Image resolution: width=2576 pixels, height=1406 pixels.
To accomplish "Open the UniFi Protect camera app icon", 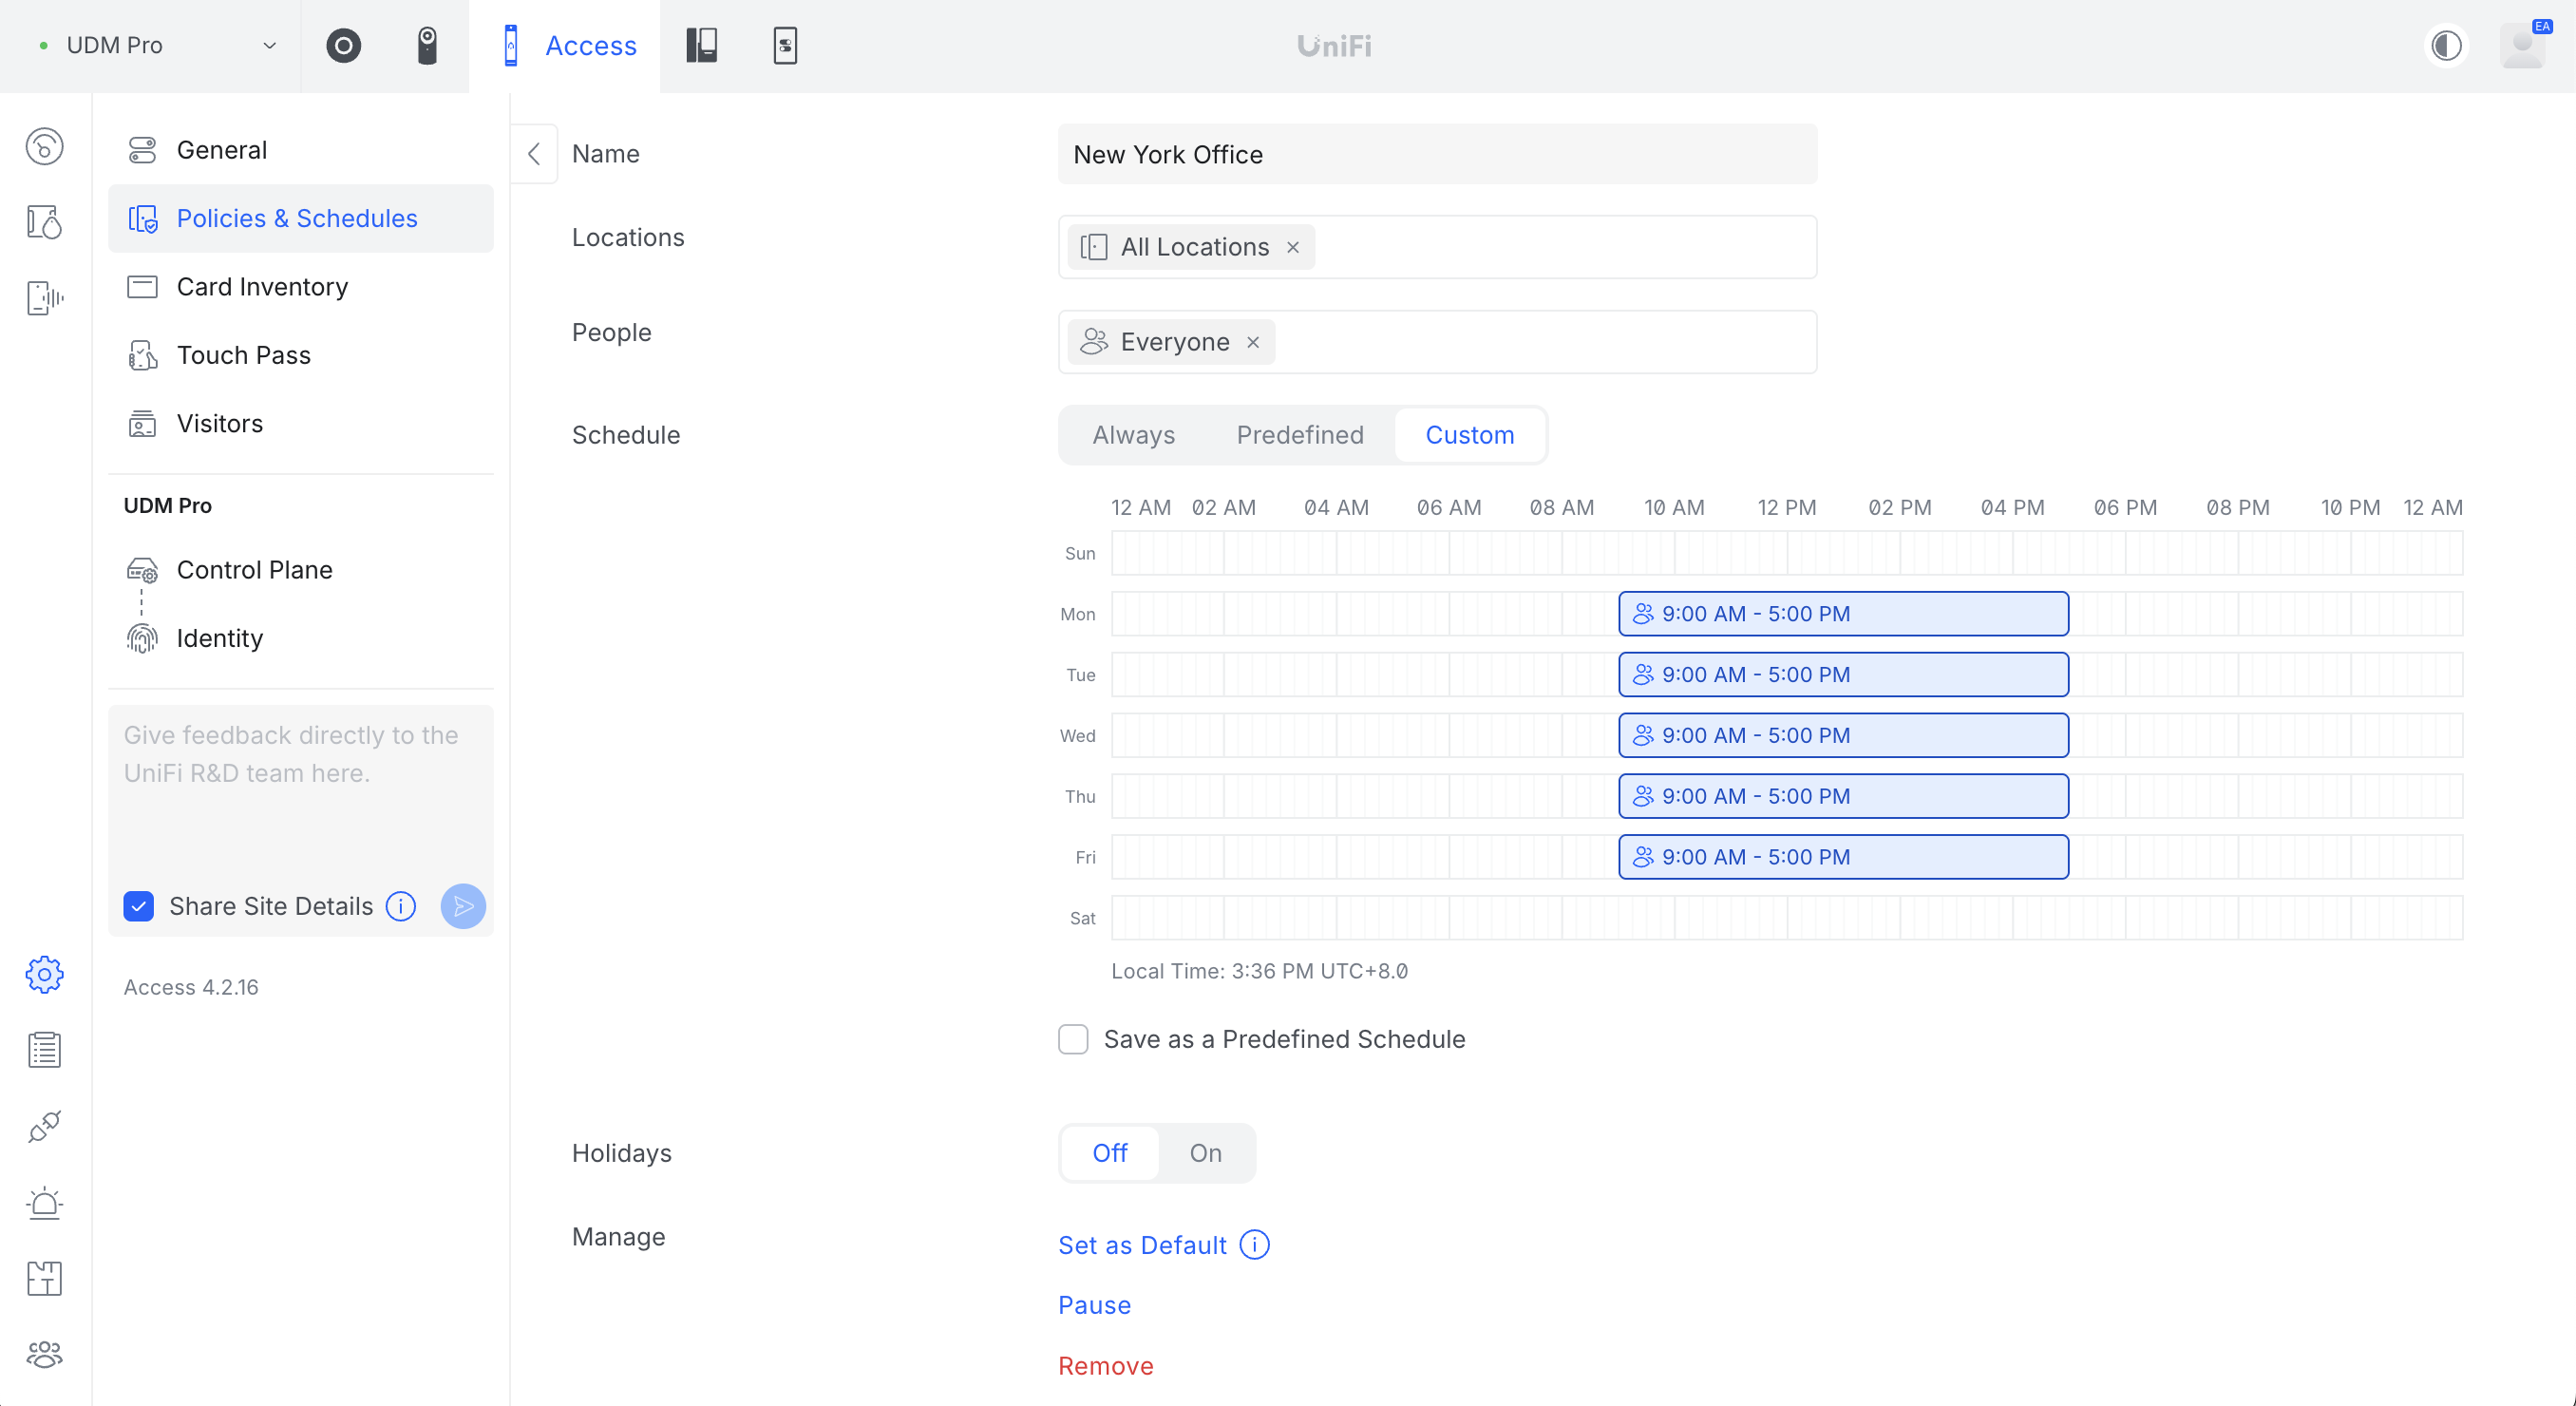I will pos(343,46).
